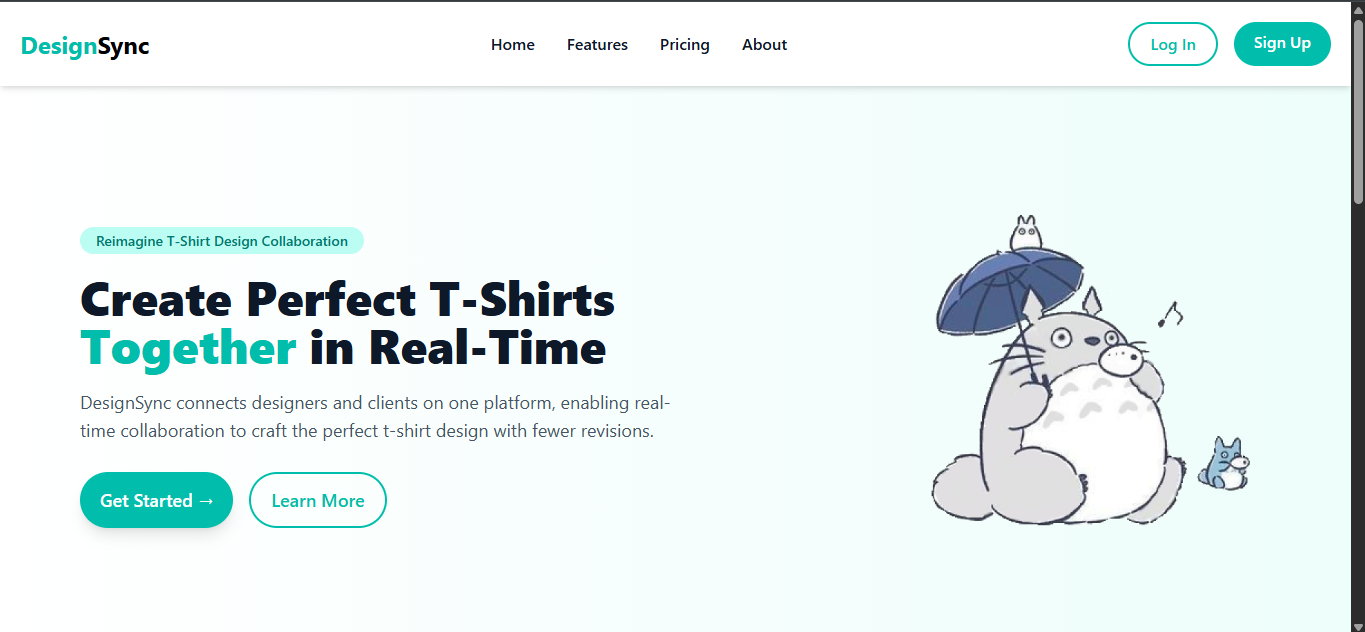The width and height of the screenshot is (1365, 632).
Task: Open the About page
Action: pos(765,45)
